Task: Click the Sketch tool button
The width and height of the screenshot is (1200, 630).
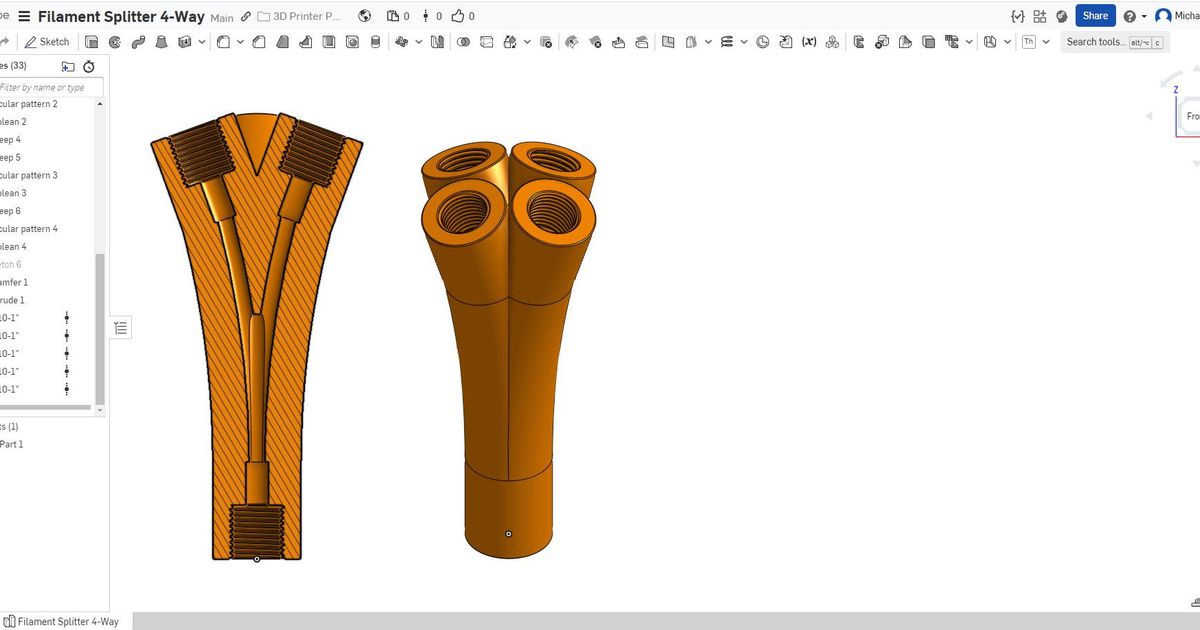Action: pyautogui.click(x=47, y=42)
